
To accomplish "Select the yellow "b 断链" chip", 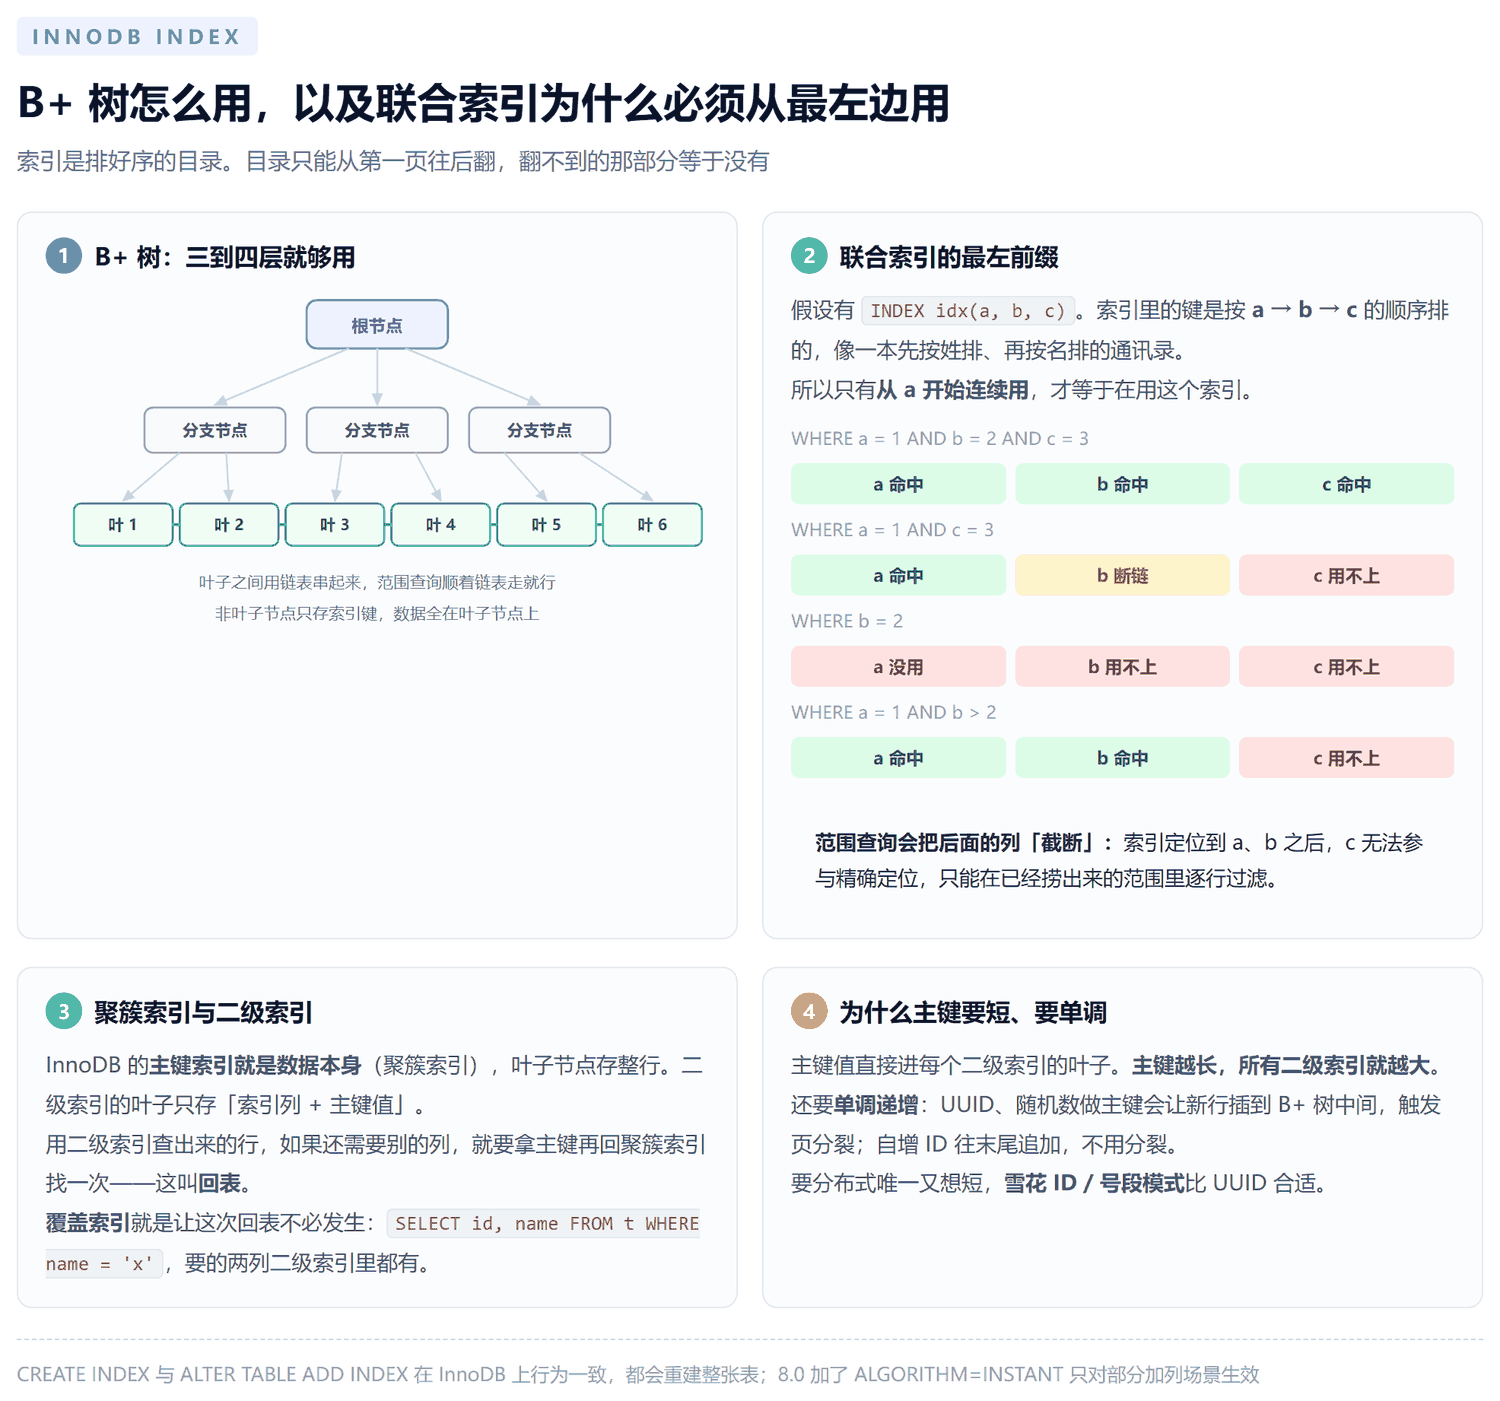I will pos(1122,576).
